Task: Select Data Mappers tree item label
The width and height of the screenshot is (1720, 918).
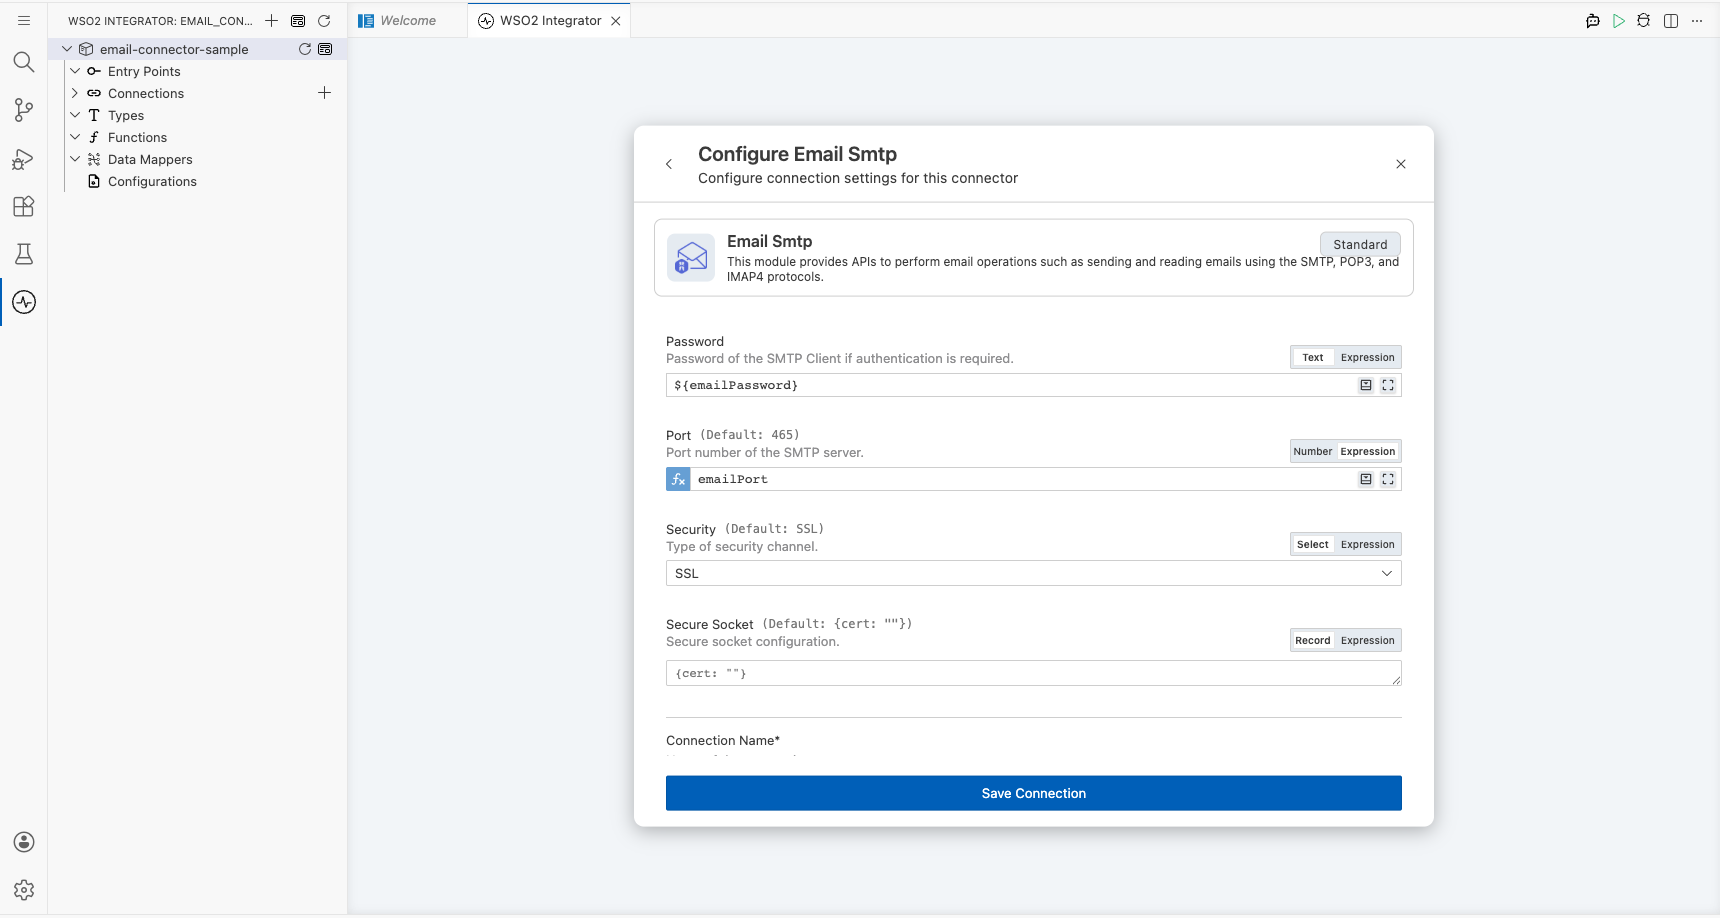Action: pos(150,159)
